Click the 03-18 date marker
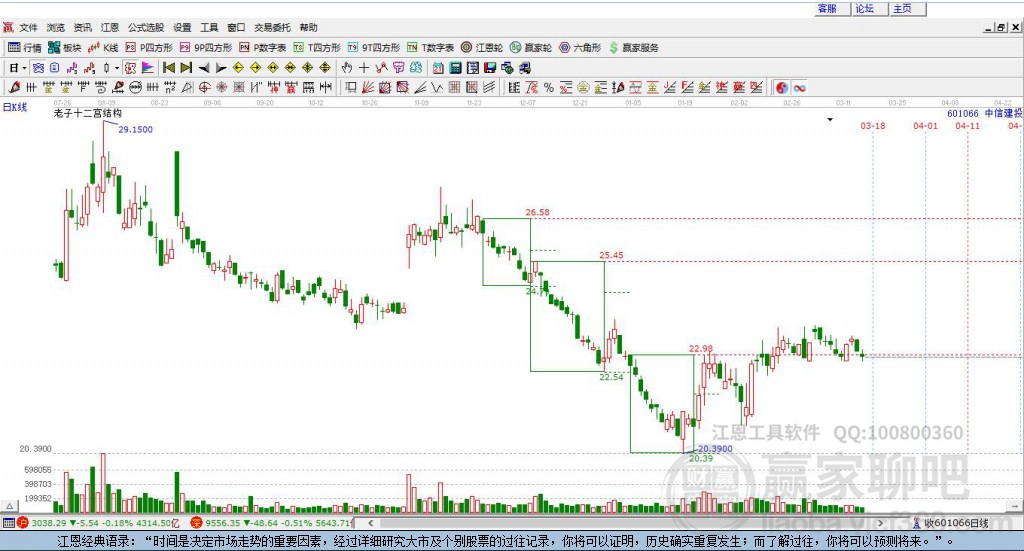Screen dimensions: 1024x551 tap(872, 126)
